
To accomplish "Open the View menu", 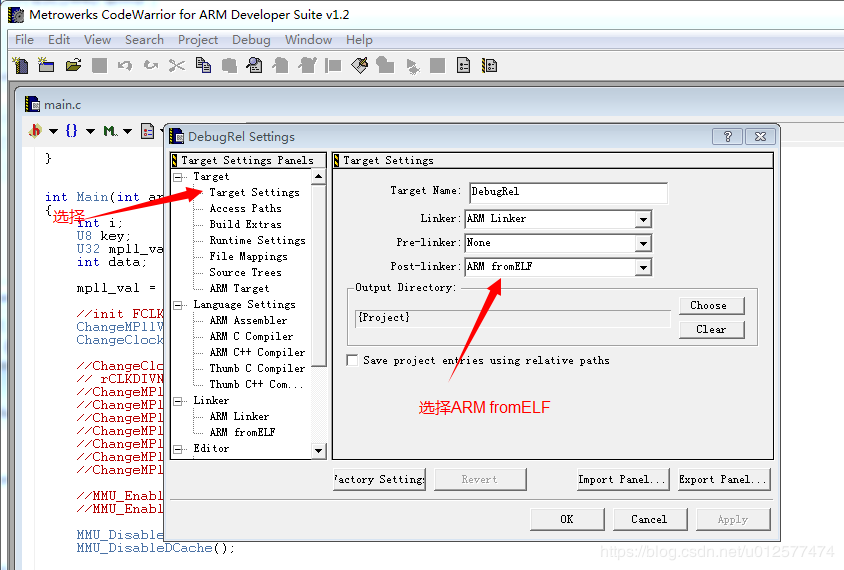I will (x=97, y=40).
